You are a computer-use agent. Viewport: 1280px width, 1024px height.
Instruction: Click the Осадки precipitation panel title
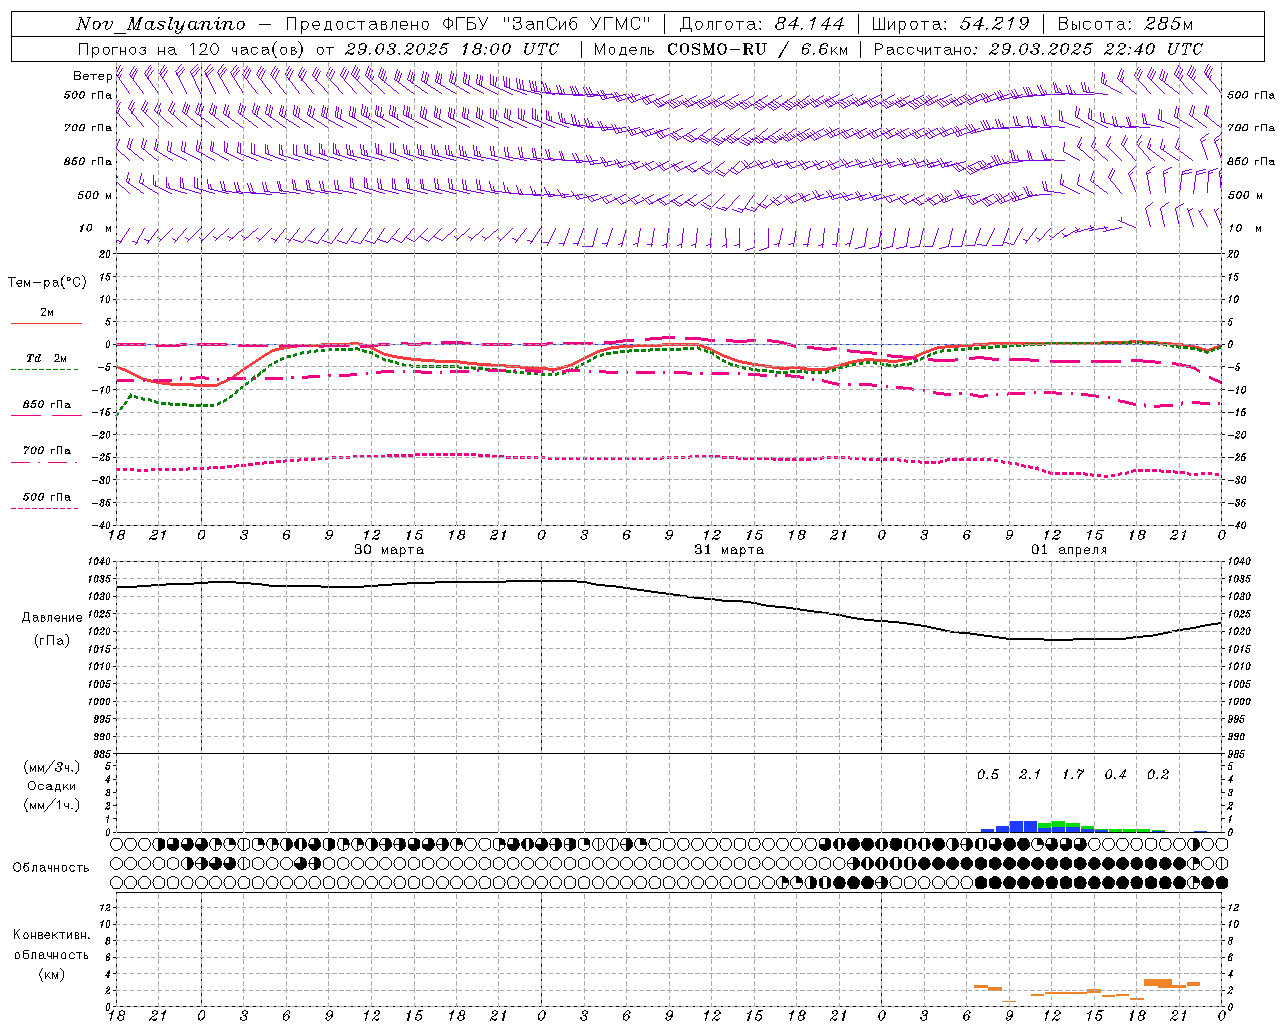pyautogui.click(x=52, y=786)
